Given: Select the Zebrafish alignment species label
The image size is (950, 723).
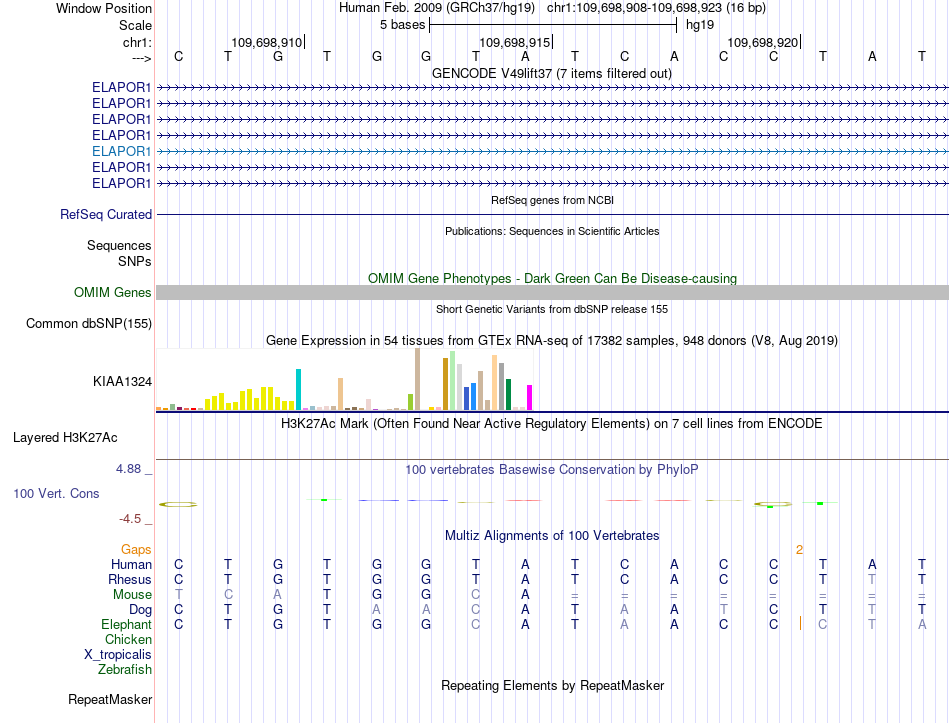Looking at the screenshot, I should (125, 670).
